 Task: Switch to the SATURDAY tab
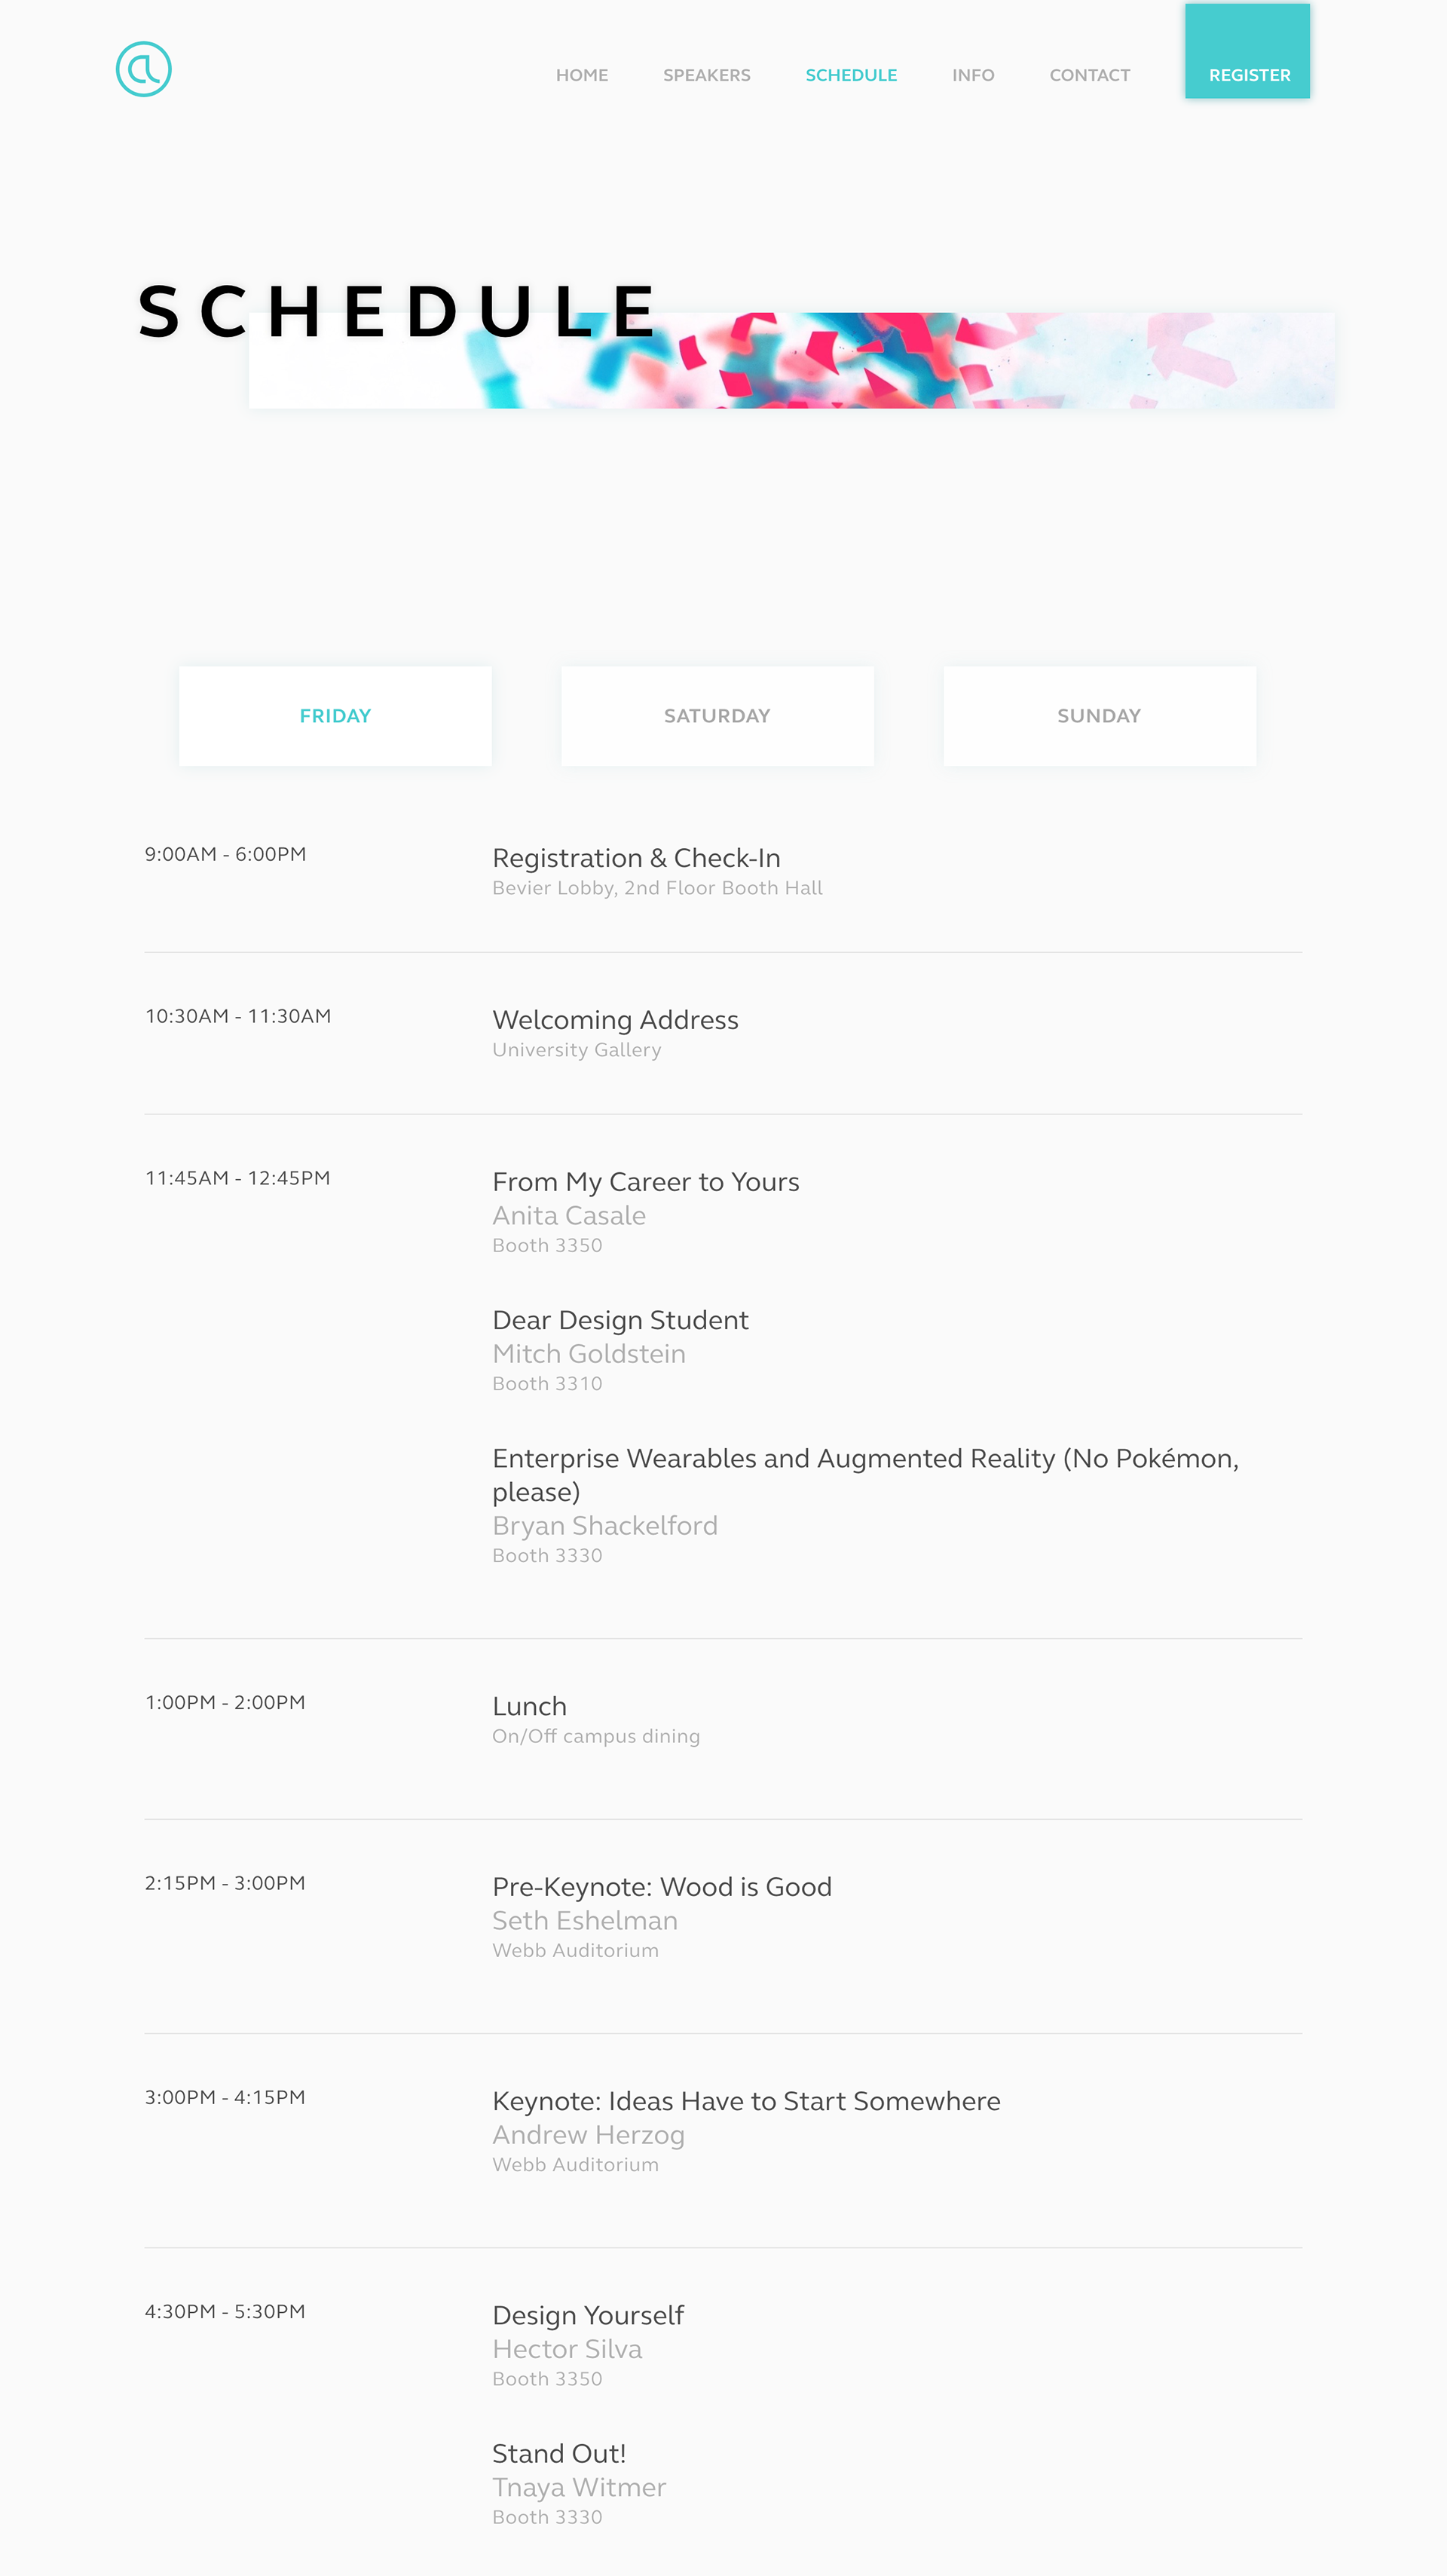click(717, 716)
